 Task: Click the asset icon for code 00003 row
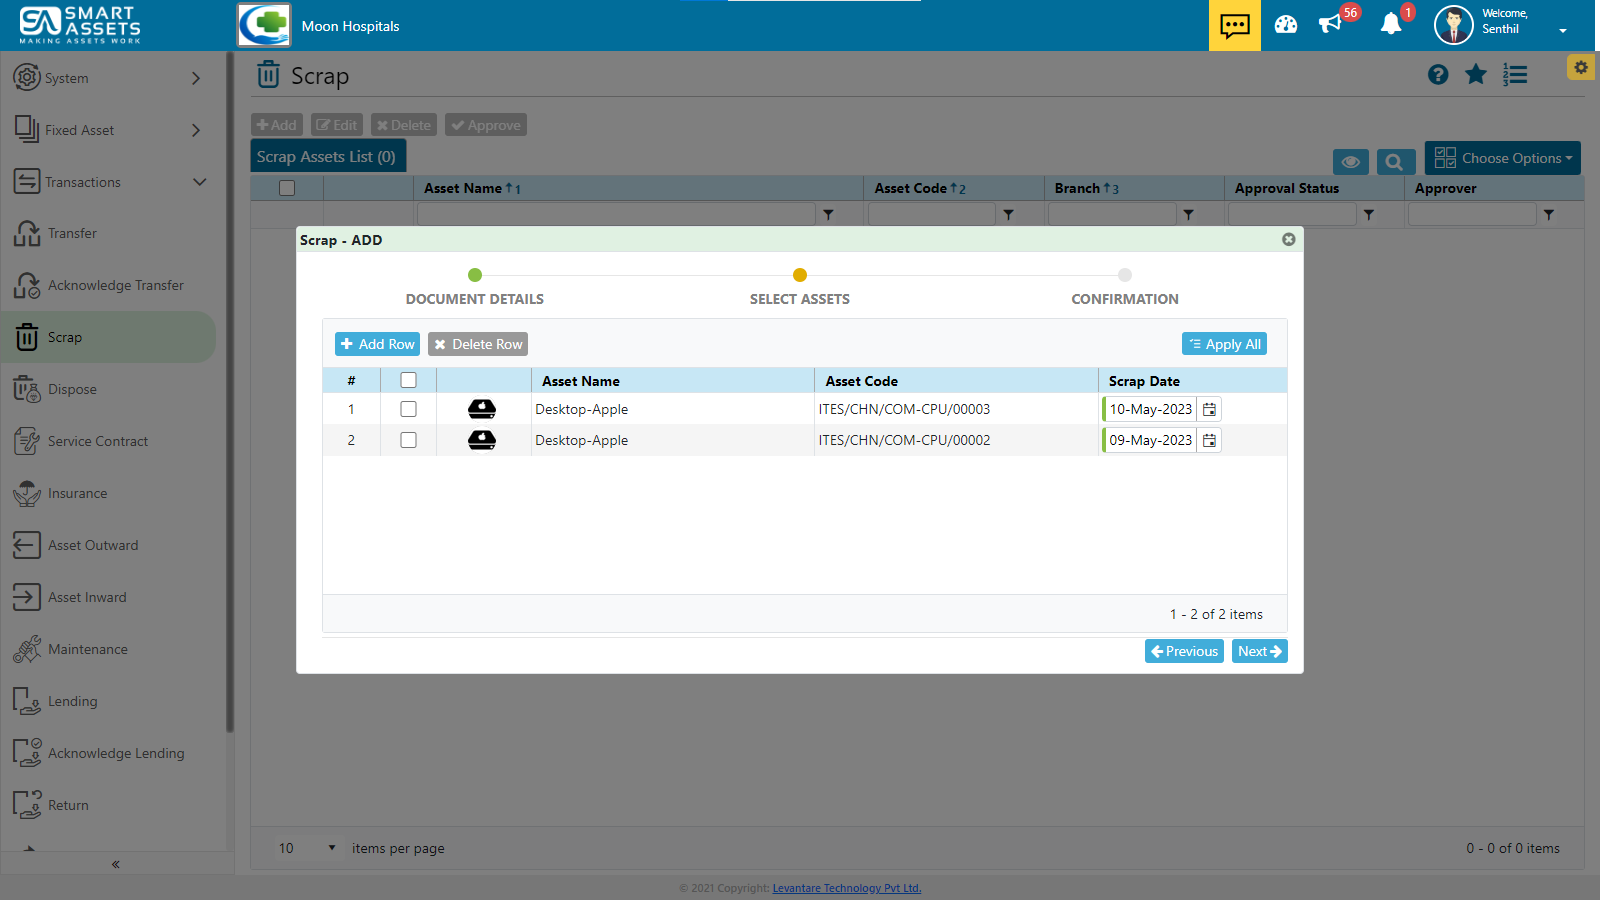coord(482,409)
